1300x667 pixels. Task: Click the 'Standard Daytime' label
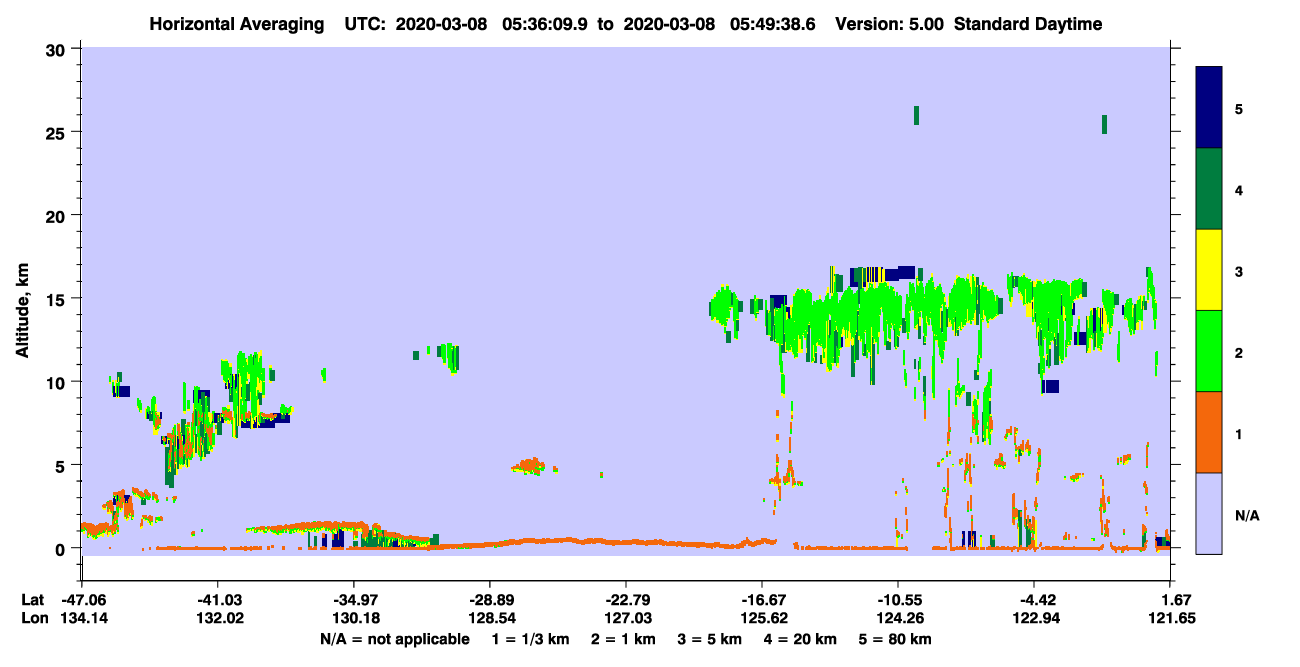(x=1028, y=24)
